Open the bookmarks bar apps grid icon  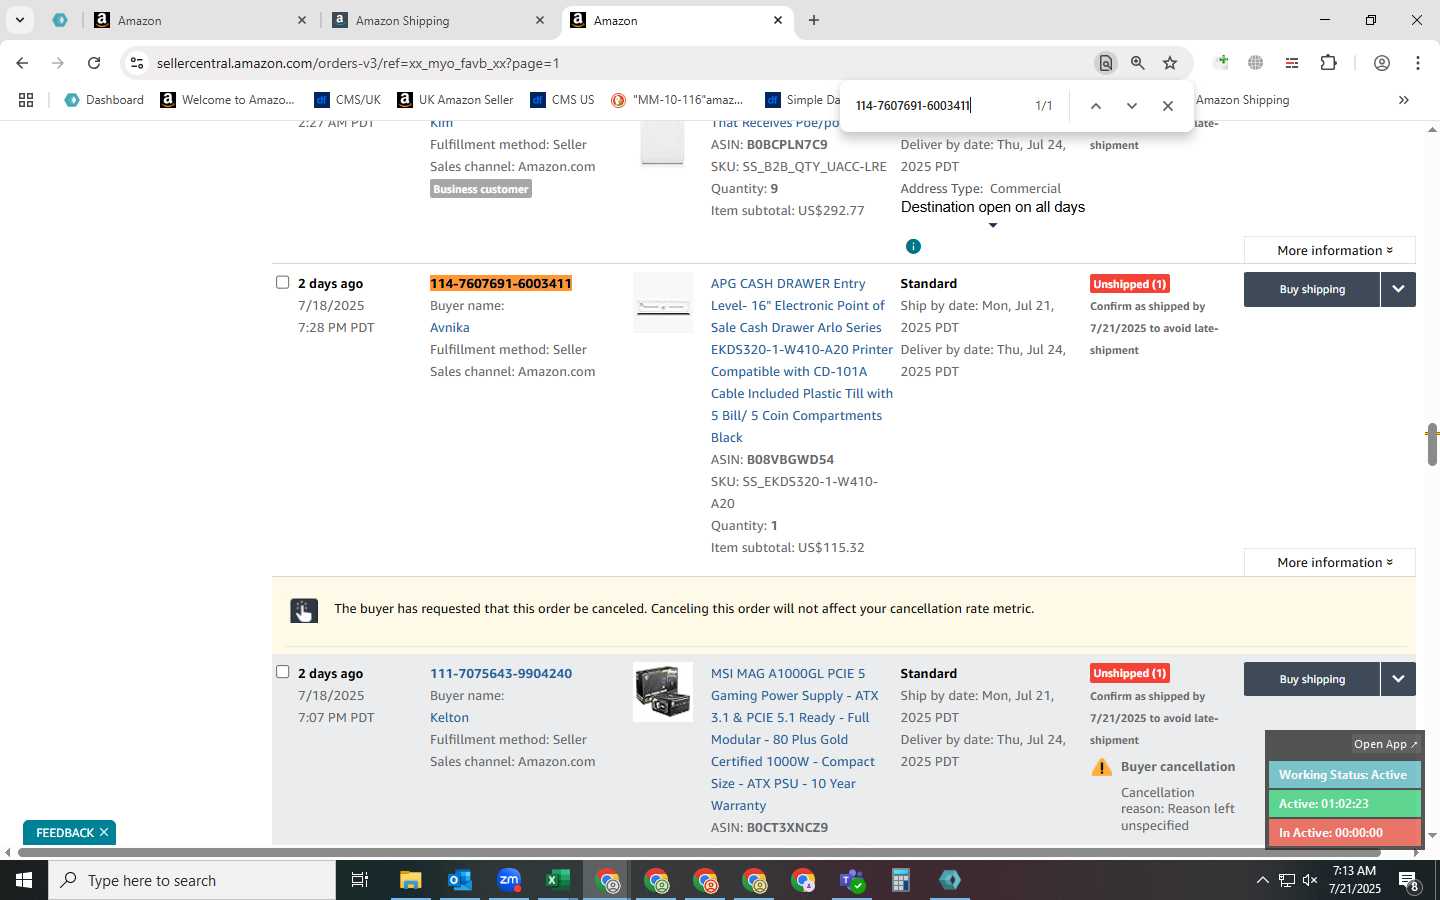coord(26,100)
